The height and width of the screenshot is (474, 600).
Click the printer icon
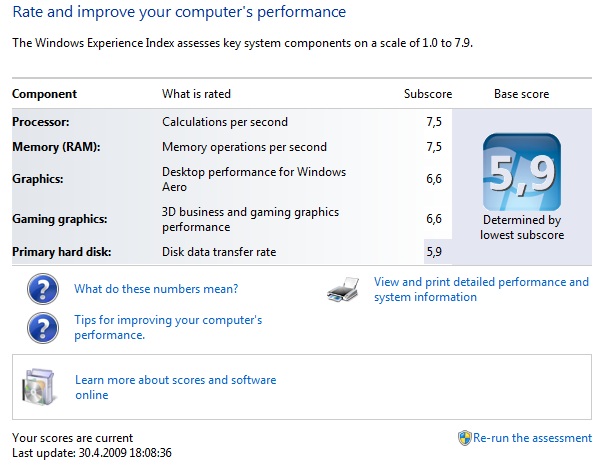click(343, 290)
